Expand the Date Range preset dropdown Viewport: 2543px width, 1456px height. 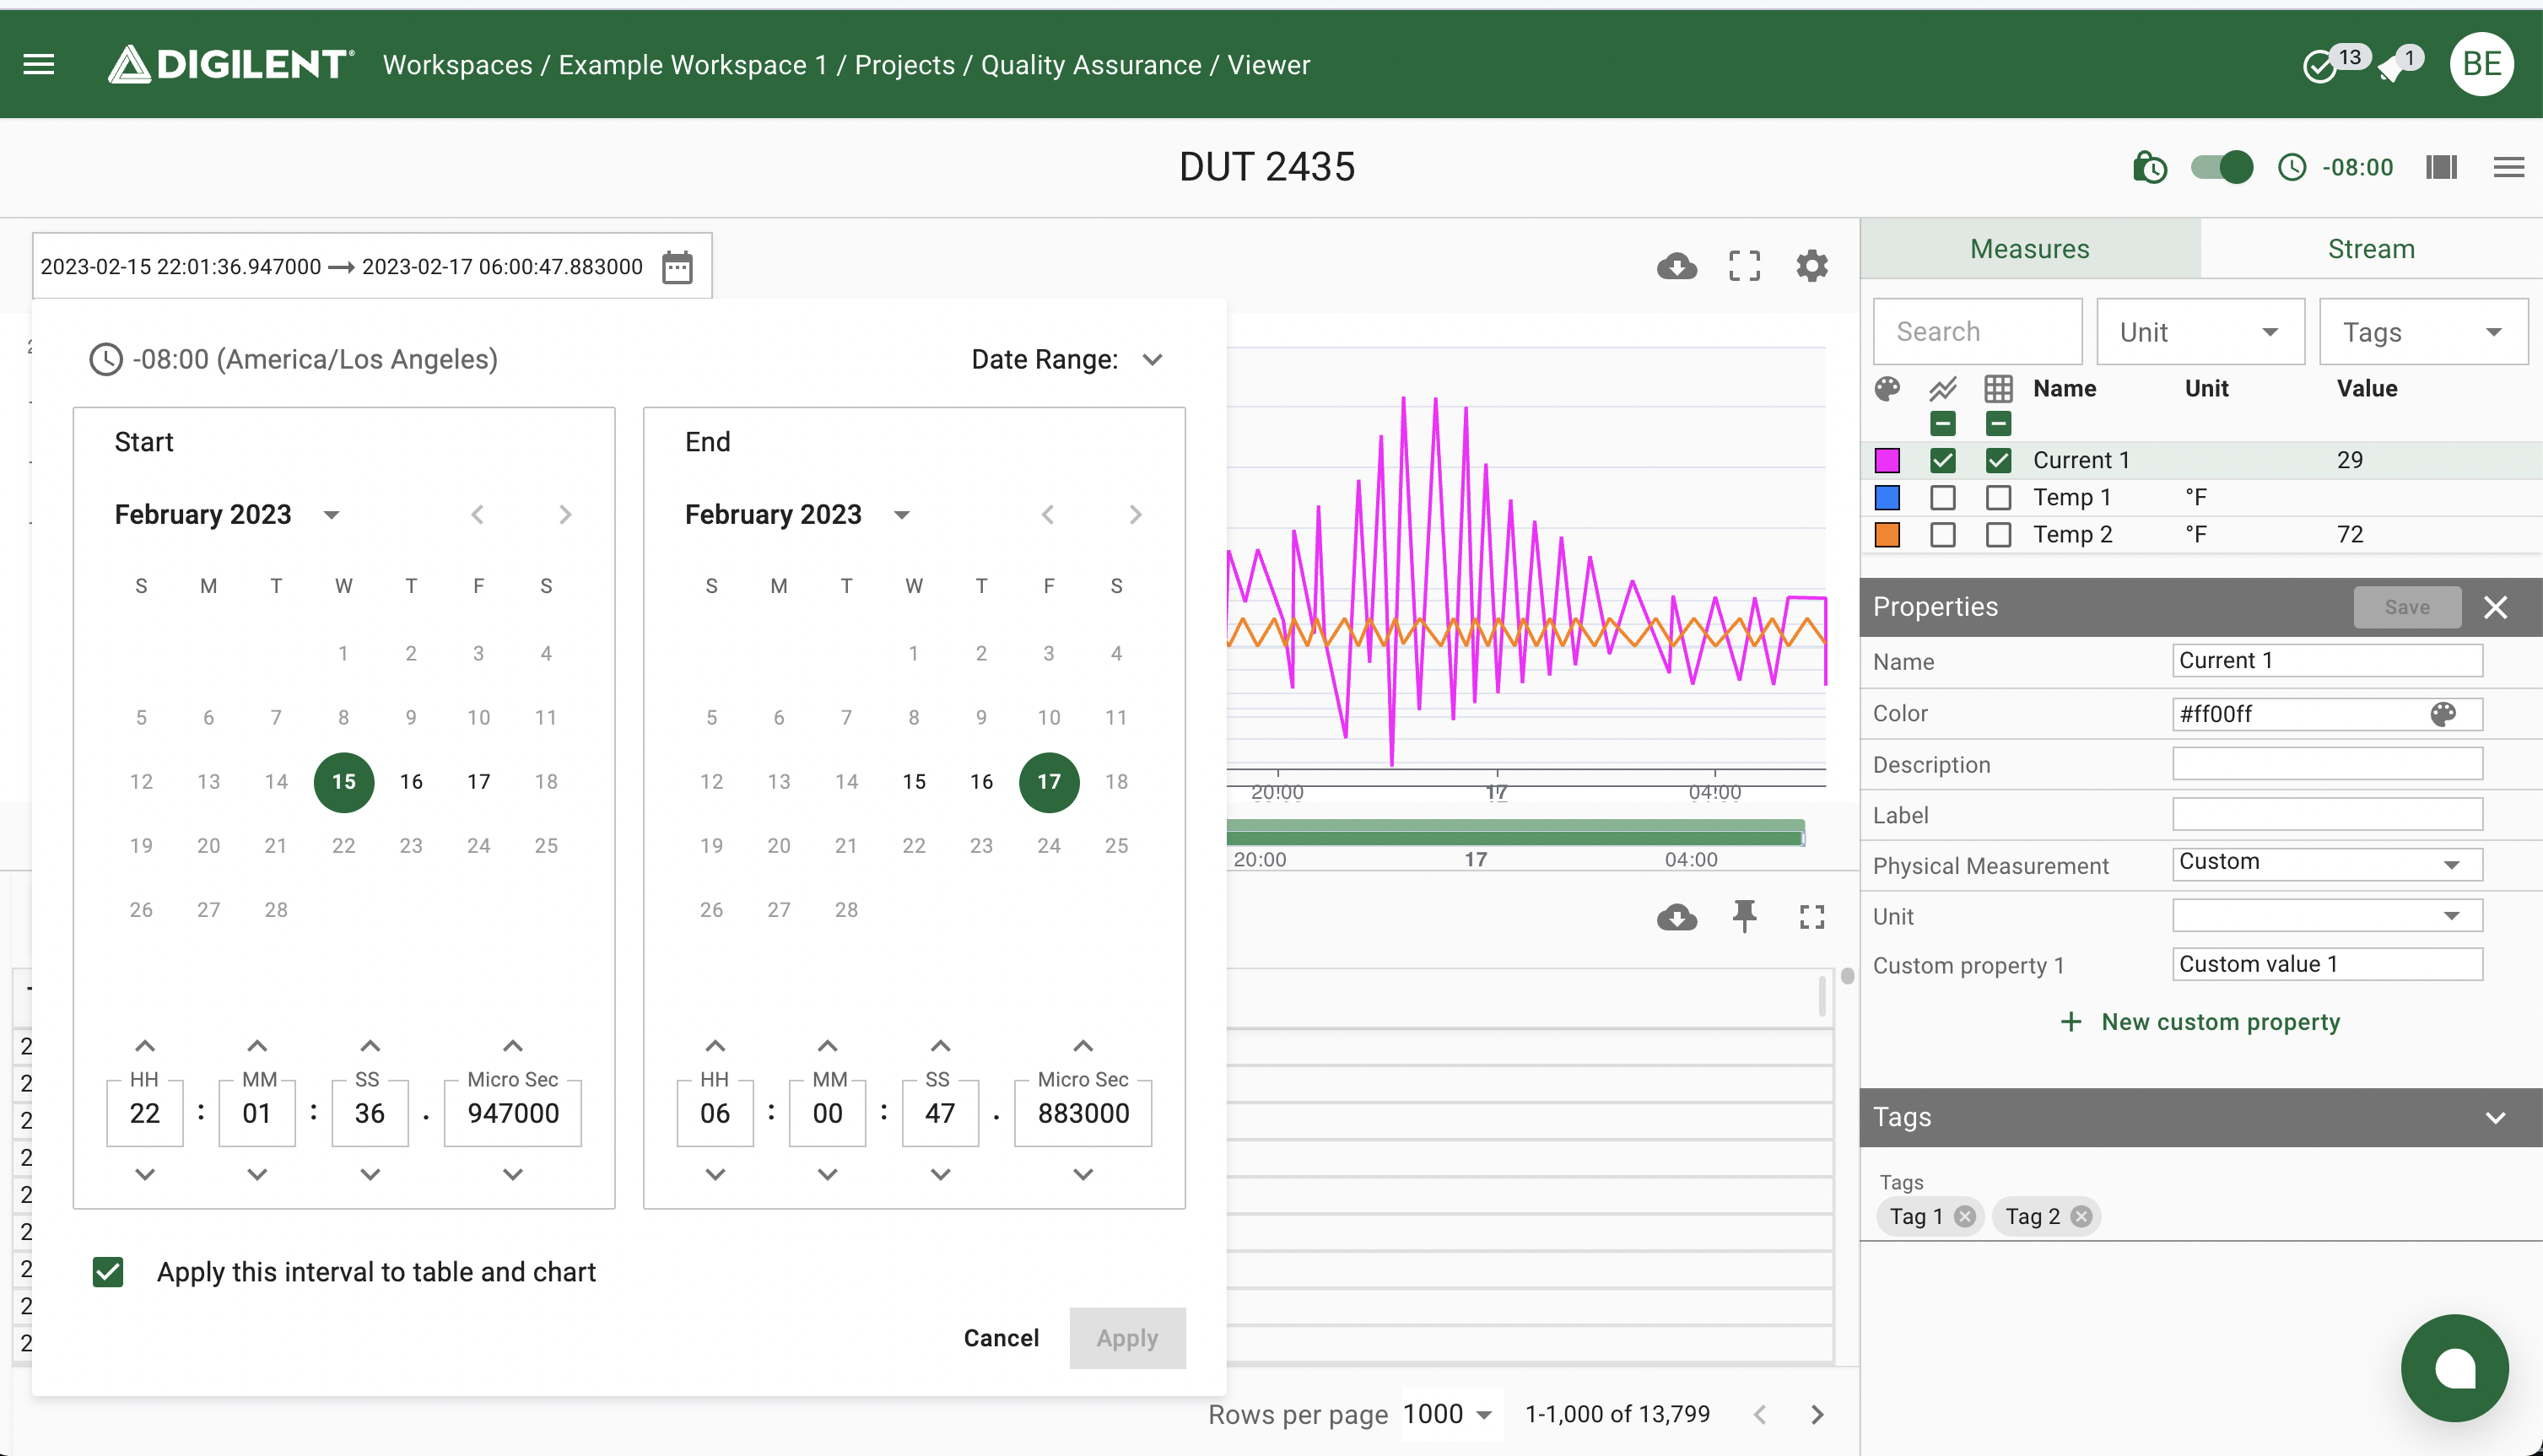[1153, 360]
